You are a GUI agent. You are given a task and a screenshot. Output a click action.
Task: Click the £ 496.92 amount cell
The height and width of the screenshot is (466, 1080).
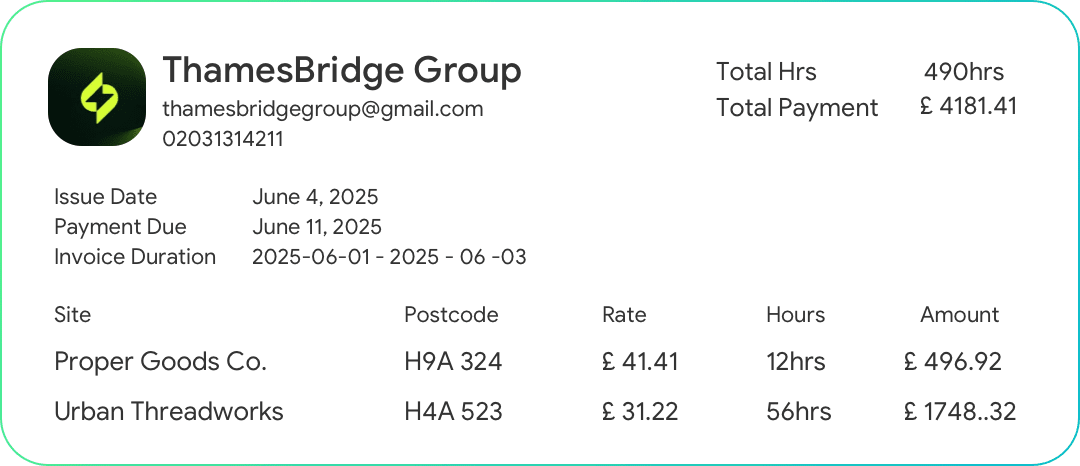[x=951, y=362]
